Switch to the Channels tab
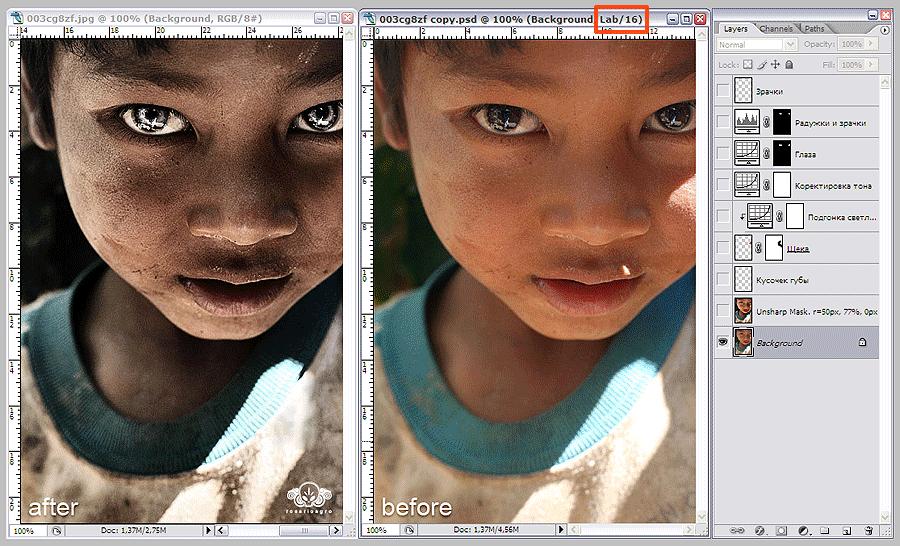This screenshot has width=900, height=546. click(775, 29)
